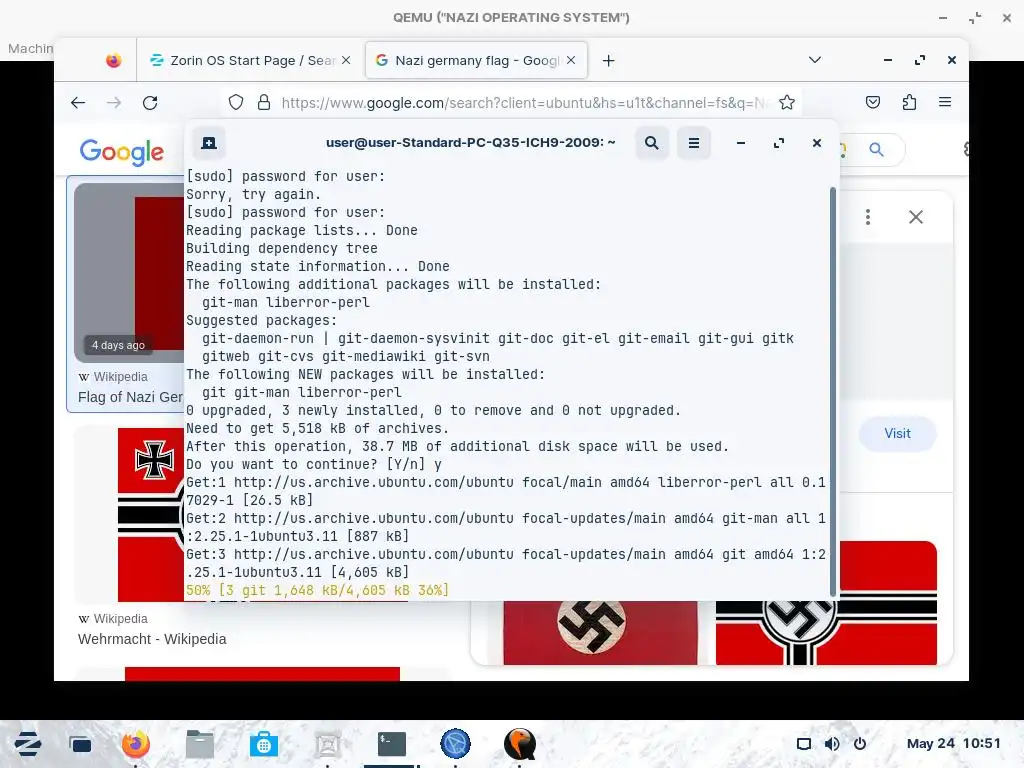1024x768 pixels.
Task: Launch Firefox from the taskbar
Action: point(136,744)
